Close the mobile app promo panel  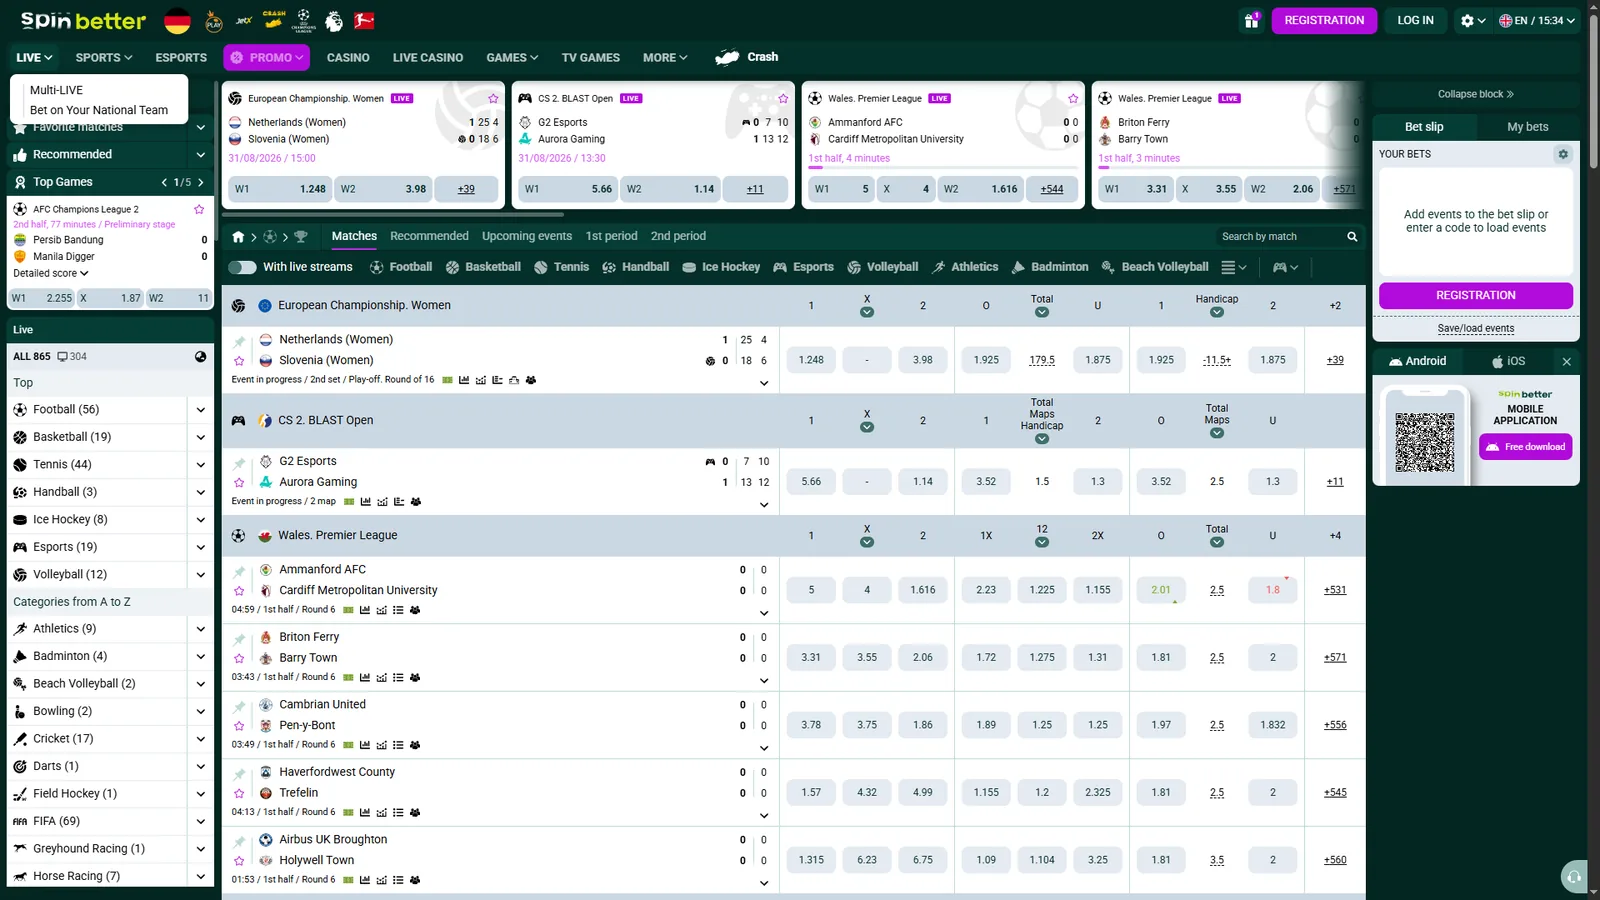(1567, 361)
